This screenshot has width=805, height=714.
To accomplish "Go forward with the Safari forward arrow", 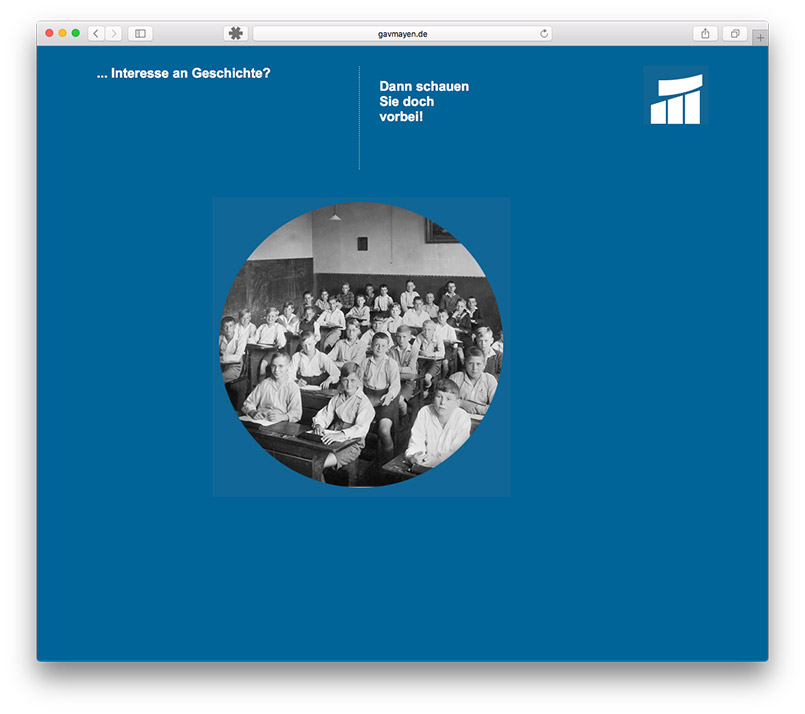I will pyautogui.click(x=114, y=33).
